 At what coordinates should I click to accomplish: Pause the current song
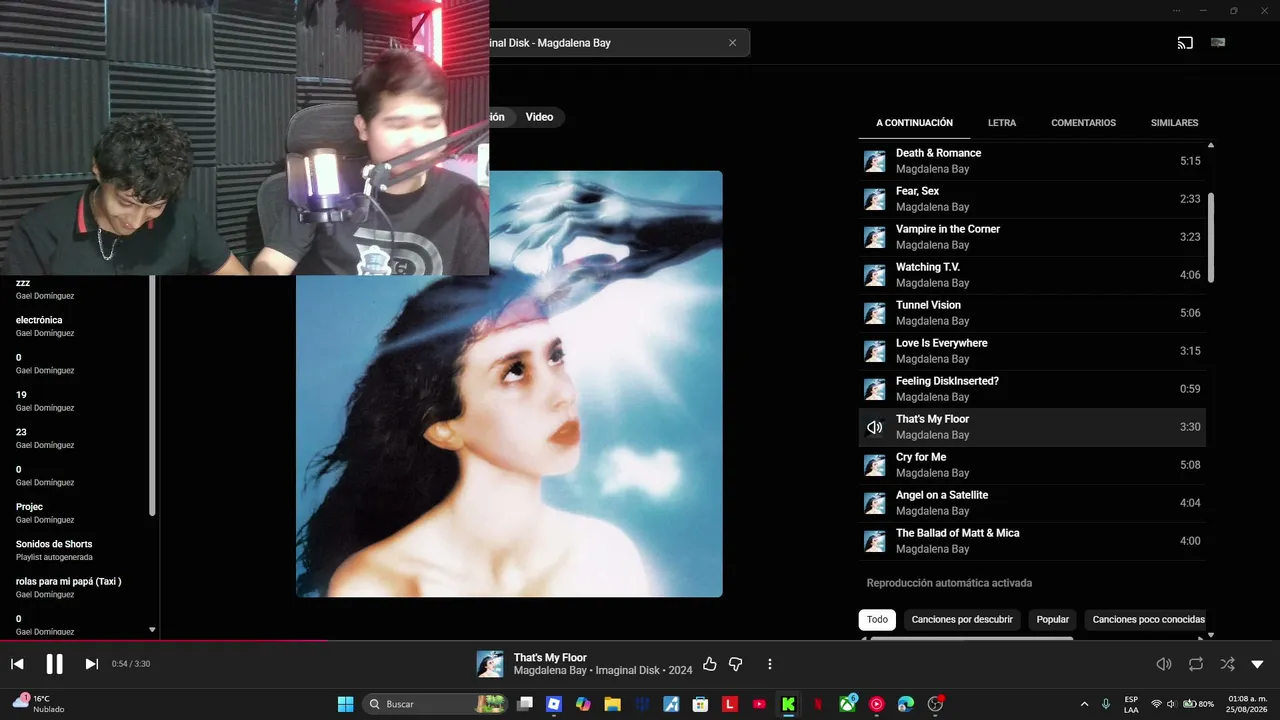point(54,664)
